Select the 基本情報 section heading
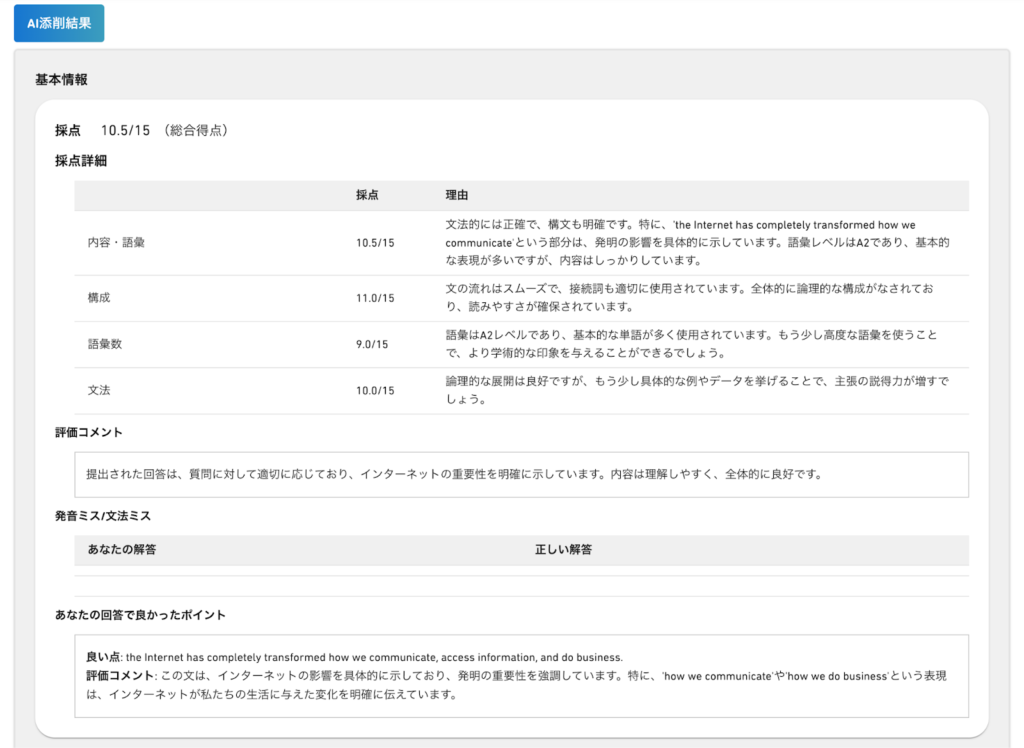Viewport: 1024px width, 748px height. point(61,79)
